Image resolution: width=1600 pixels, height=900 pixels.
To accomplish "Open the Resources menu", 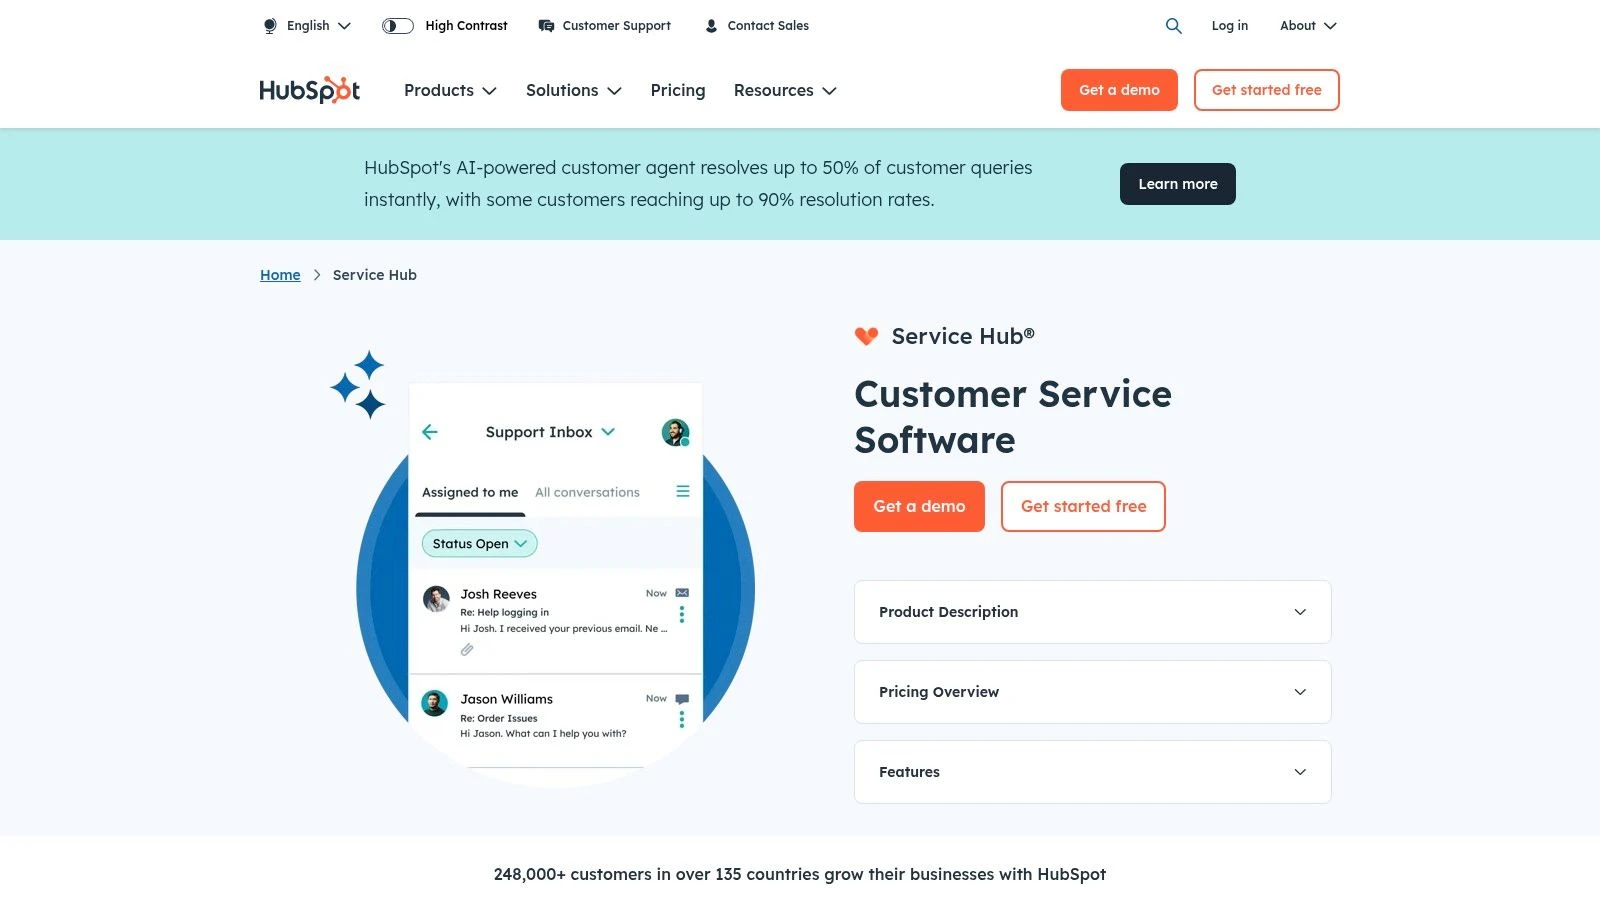I will click(785, 90).
